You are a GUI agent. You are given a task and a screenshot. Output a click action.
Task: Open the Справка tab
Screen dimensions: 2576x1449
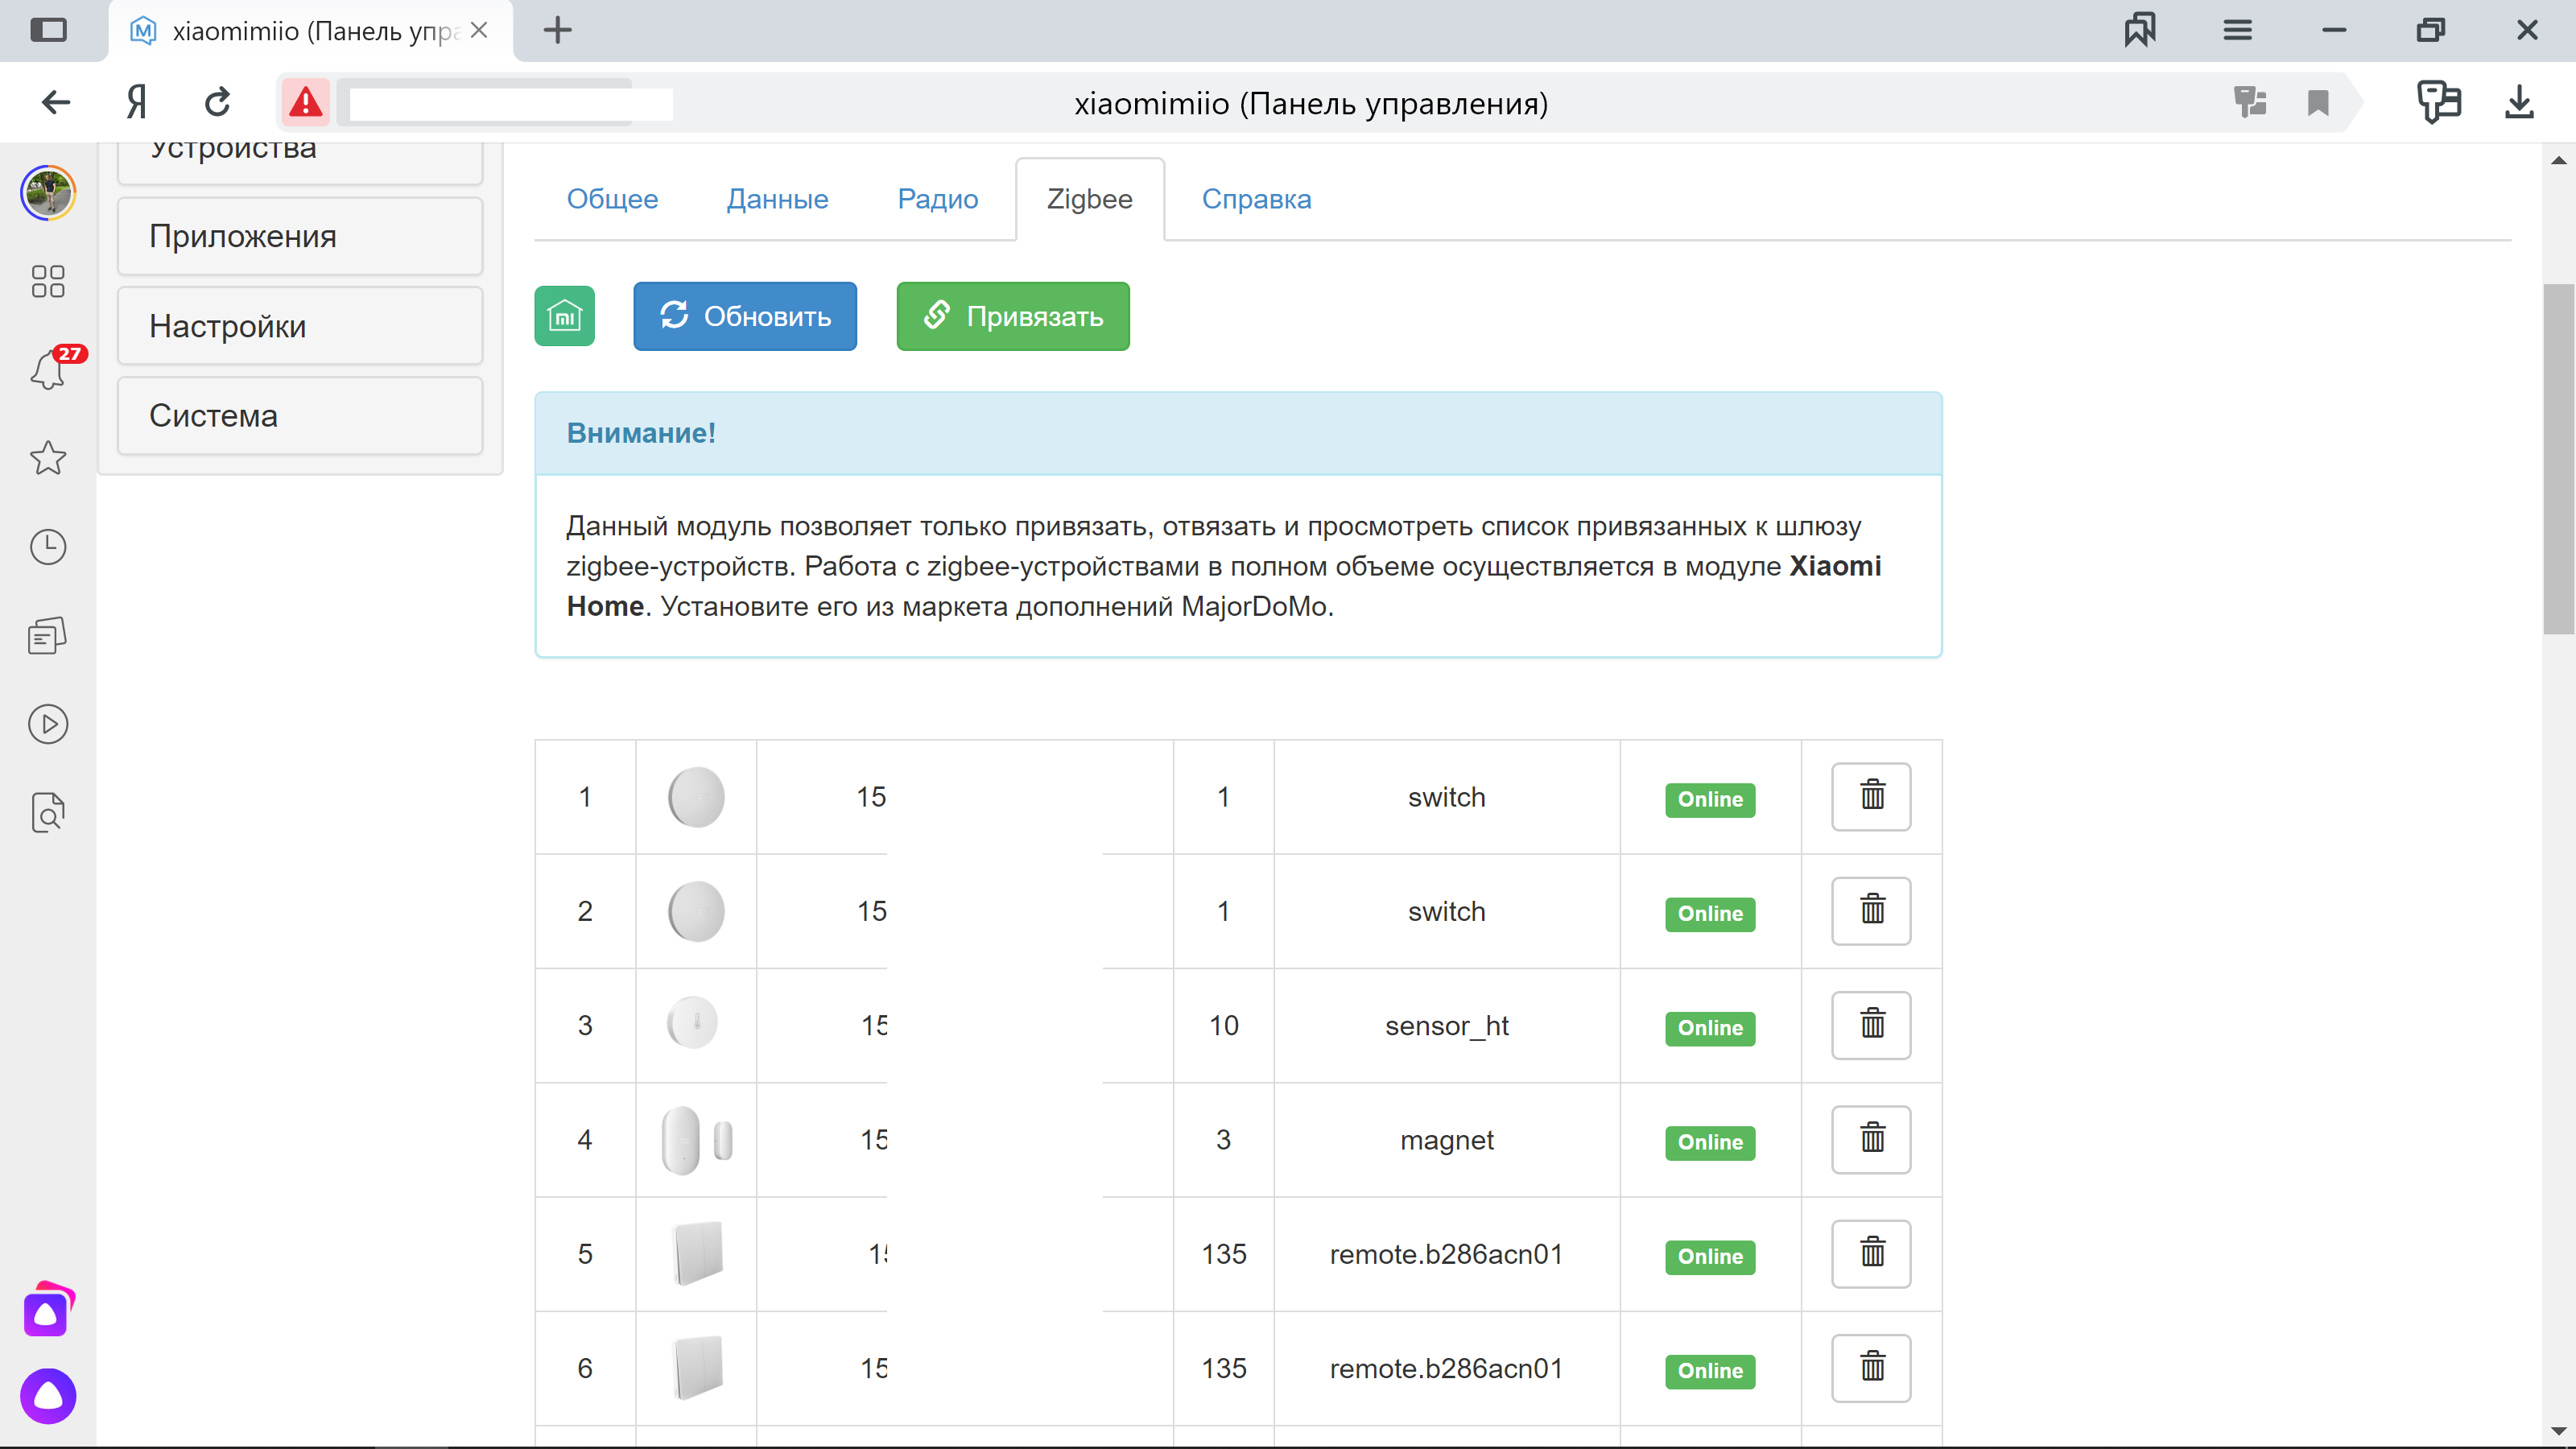pos(1256,199)
